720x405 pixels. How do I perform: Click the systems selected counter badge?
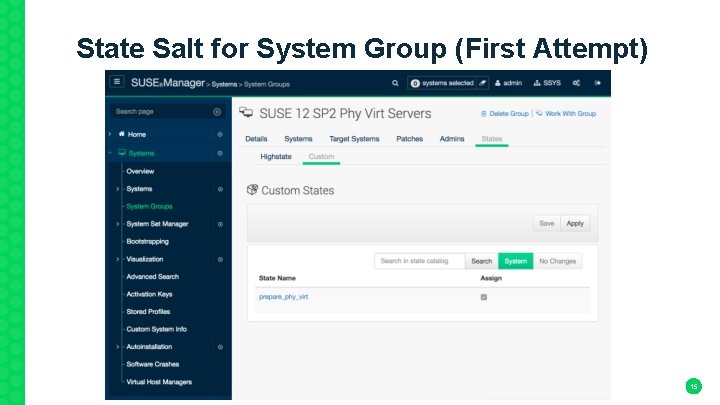pos(415,83)
